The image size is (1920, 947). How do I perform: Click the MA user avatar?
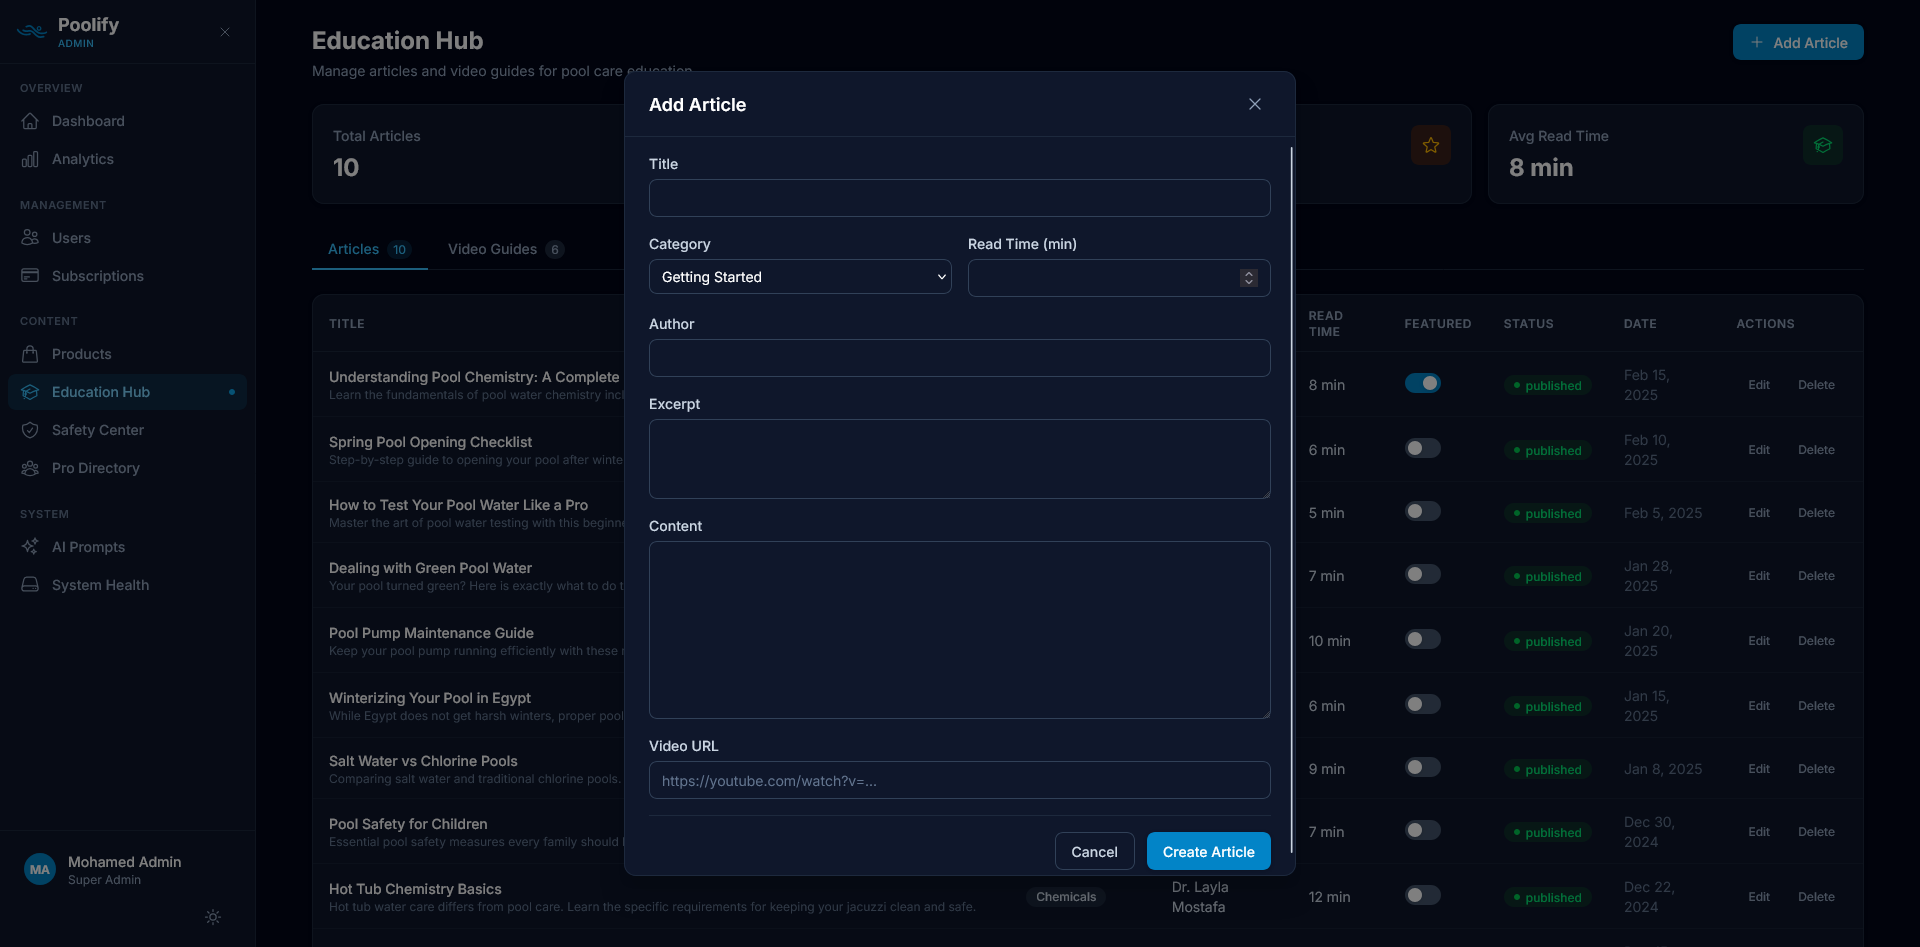[x=40, y=870]
